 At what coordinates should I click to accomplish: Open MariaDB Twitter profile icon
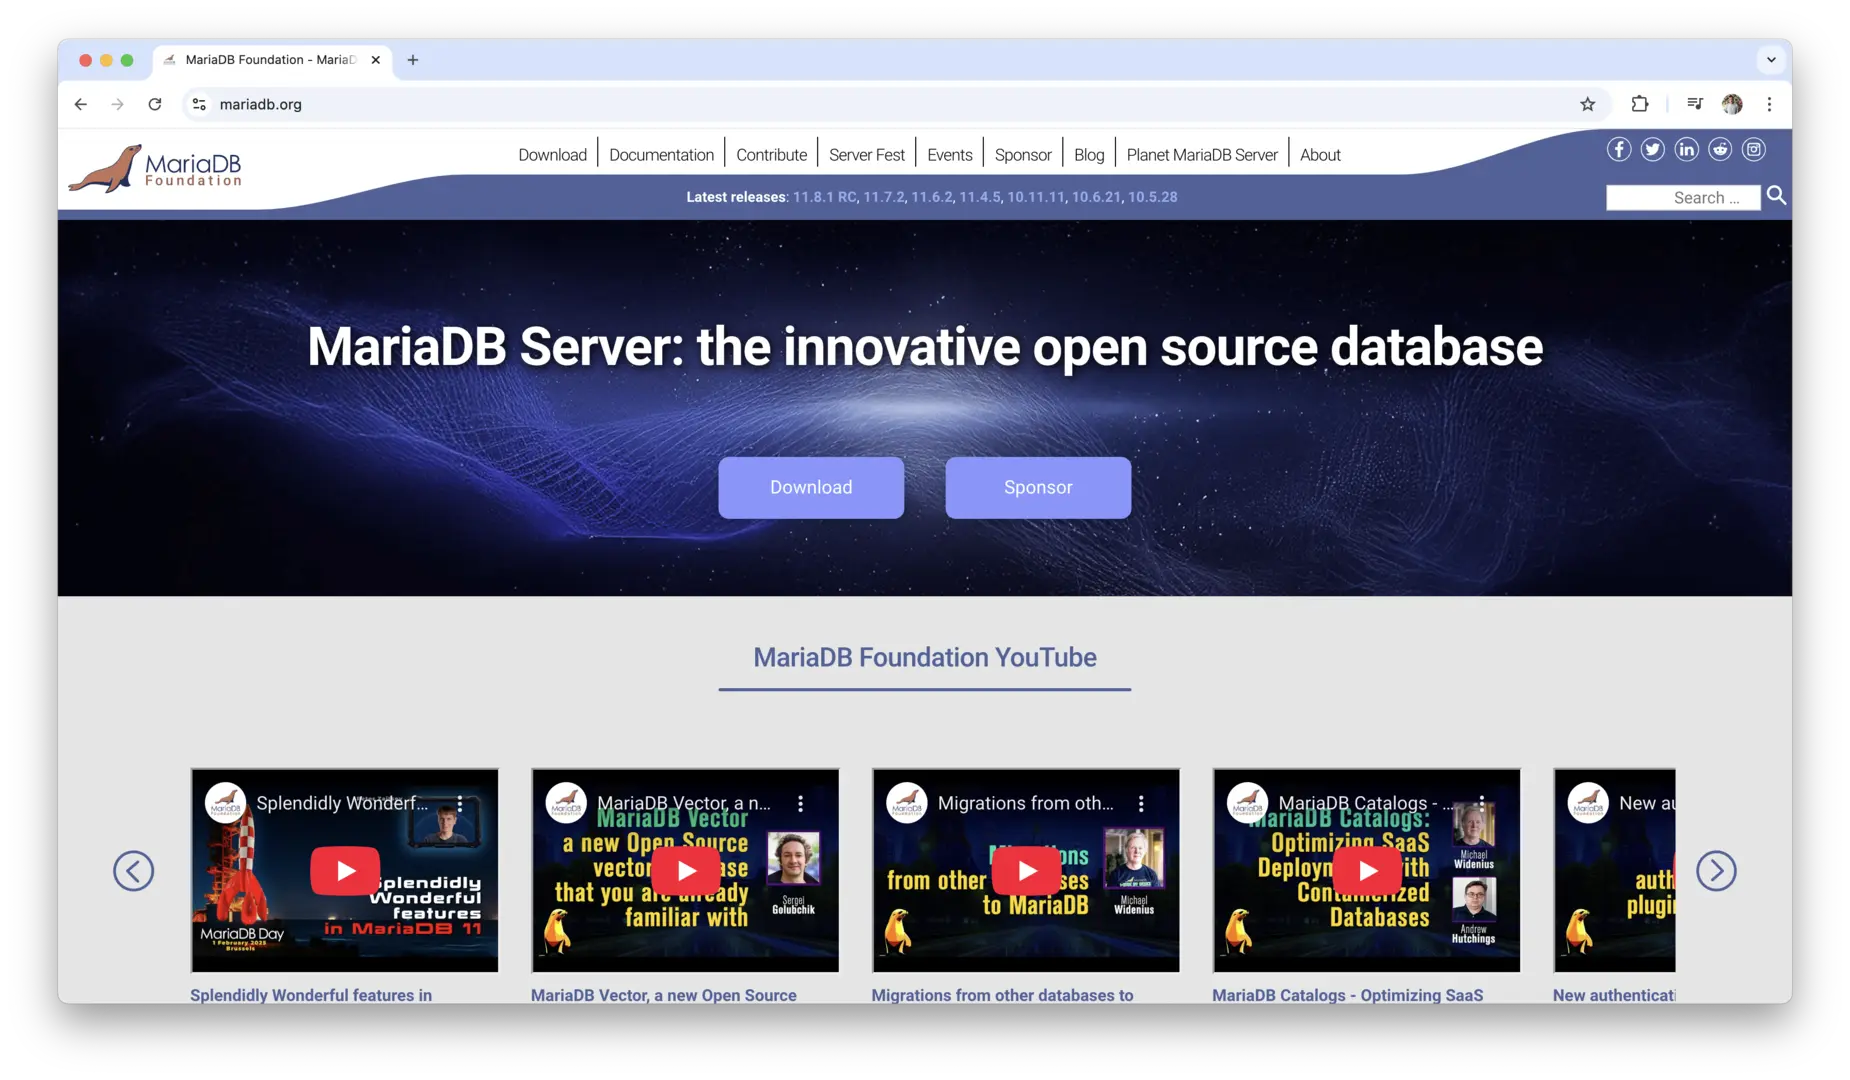point(1652,150)
